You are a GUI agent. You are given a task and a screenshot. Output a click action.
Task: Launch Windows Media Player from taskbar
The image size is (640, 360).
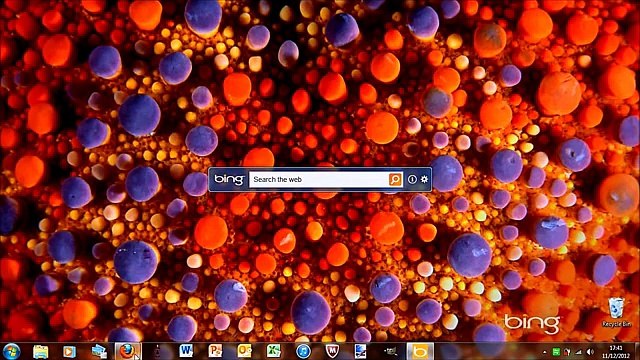(69, 351)
